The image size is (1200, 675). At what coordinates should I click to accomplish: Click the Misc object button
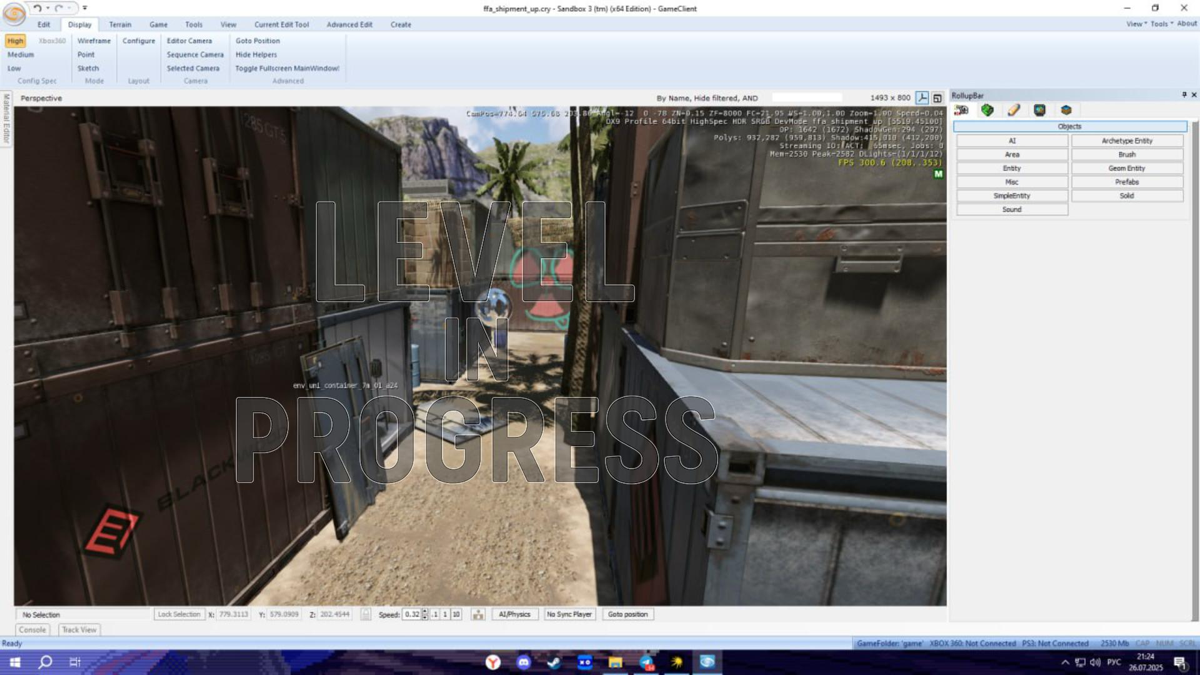(x=1012, y=182)
